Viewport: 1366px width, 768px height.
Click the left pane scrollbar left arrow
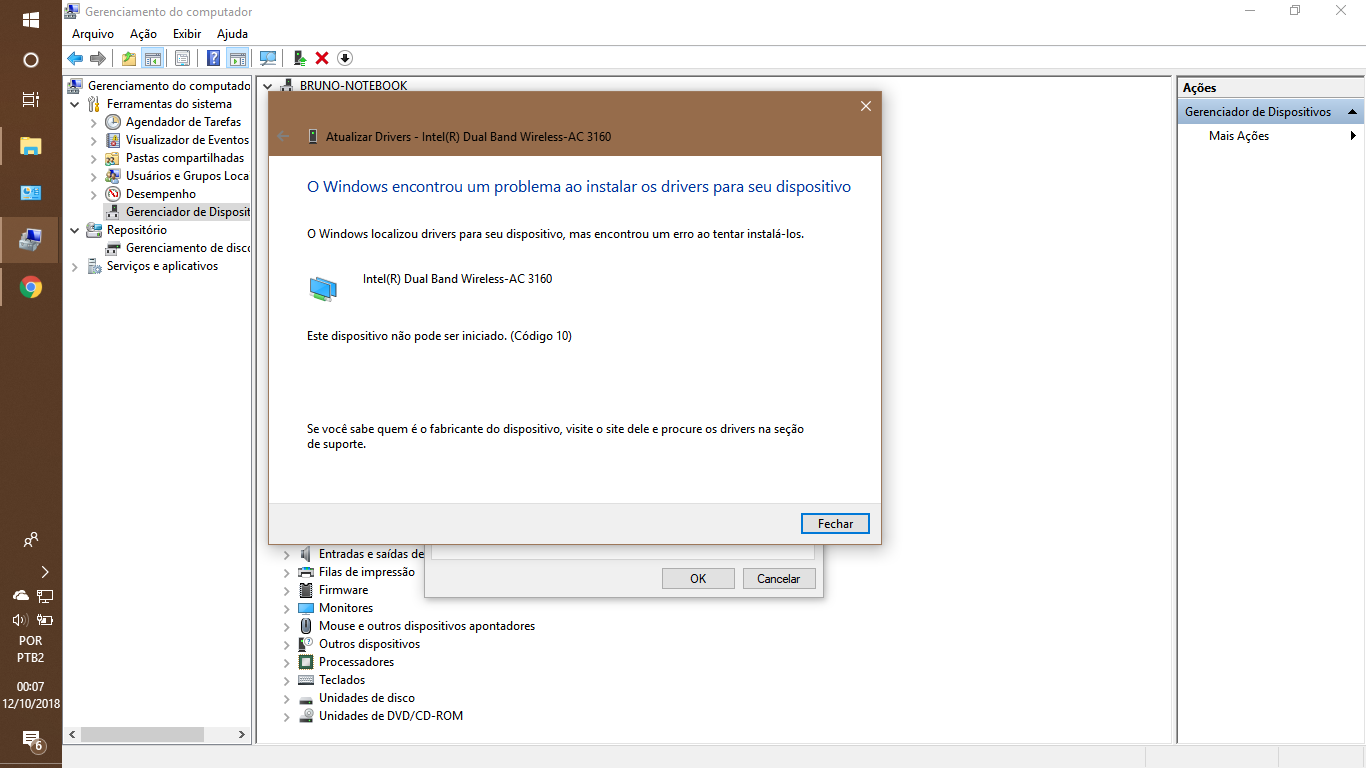[x=71, y=734]
